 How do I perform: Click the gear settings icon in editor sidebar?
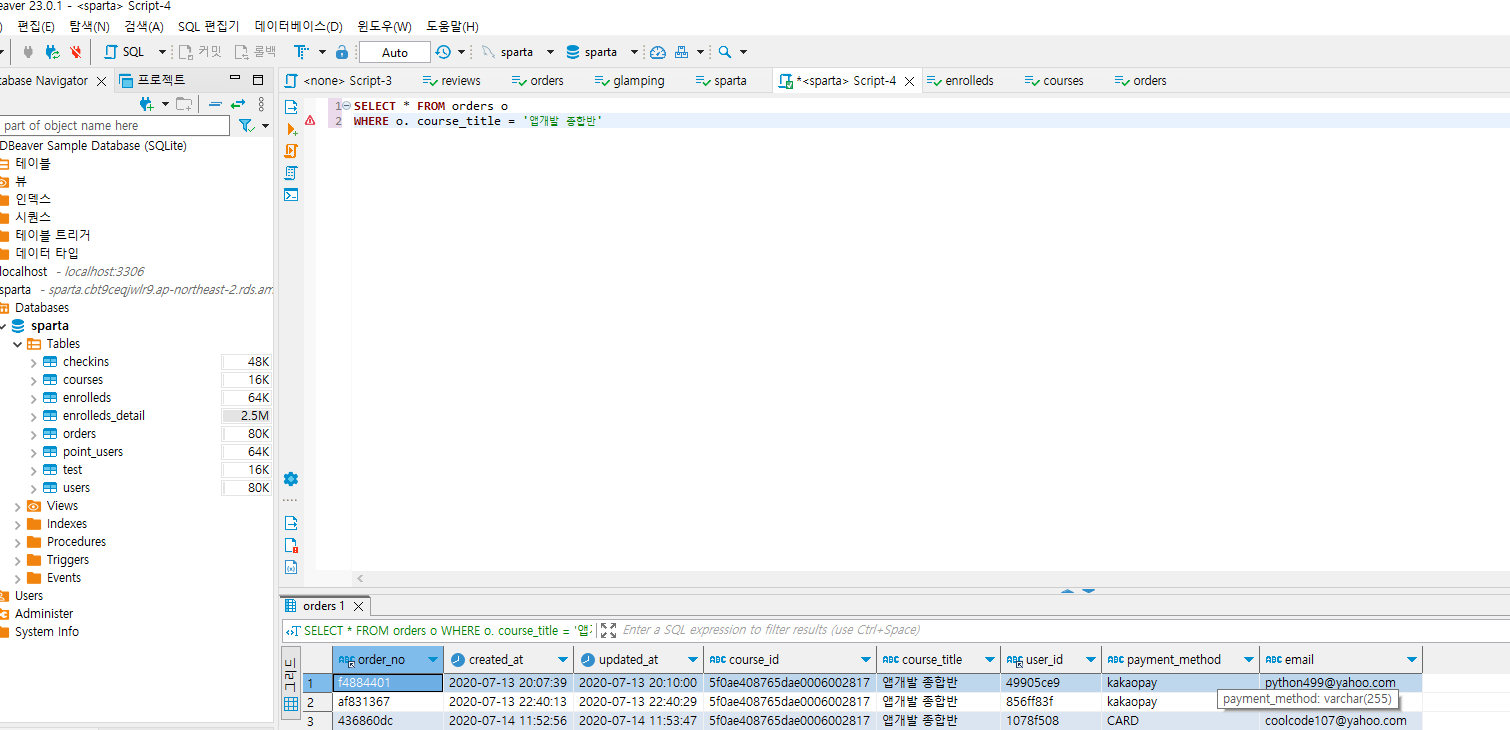pos(291,479)
